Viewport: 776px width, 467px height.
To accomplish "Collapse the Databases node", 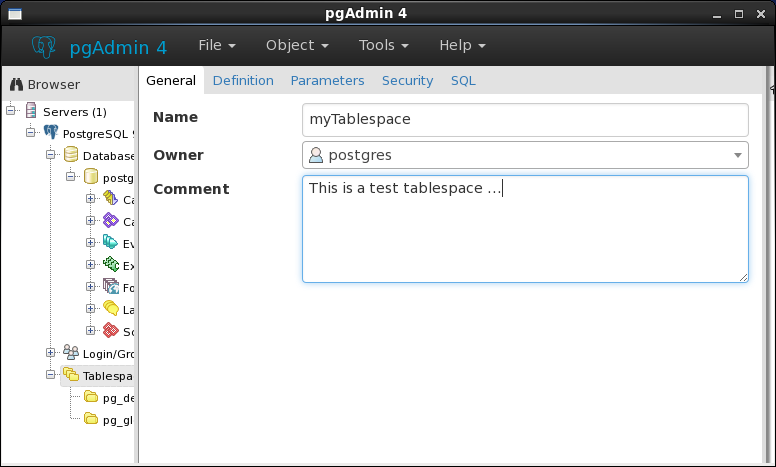I will [50, 154].
